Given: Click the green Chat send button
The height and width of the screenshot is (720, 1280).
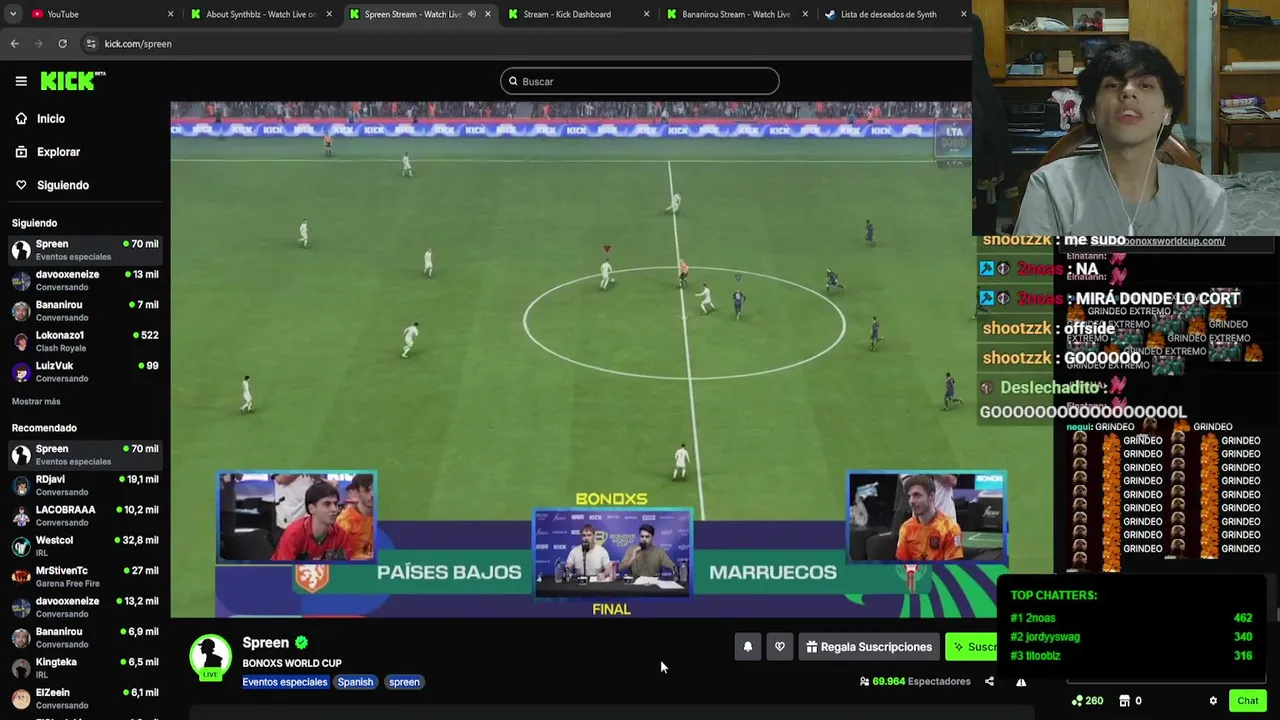Looking at the screenshot, I should (x=1247, y=701).
